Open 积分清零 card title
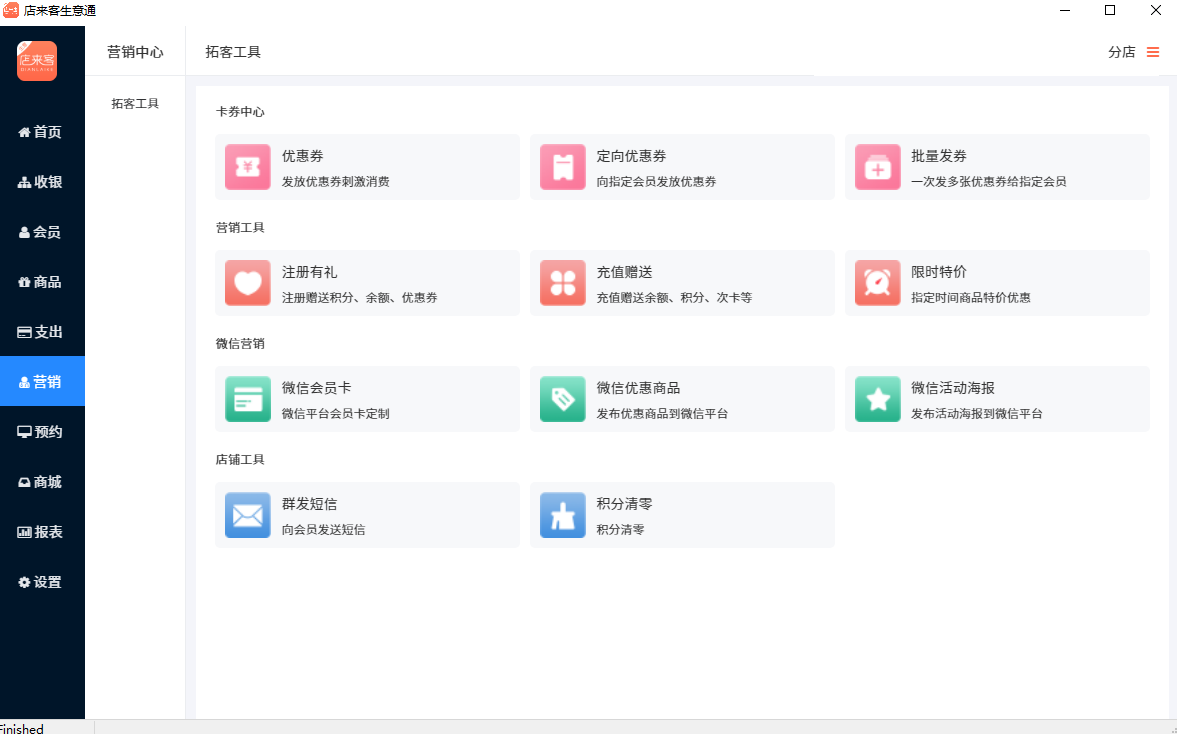1177x734 pixels. click(625, 504)
